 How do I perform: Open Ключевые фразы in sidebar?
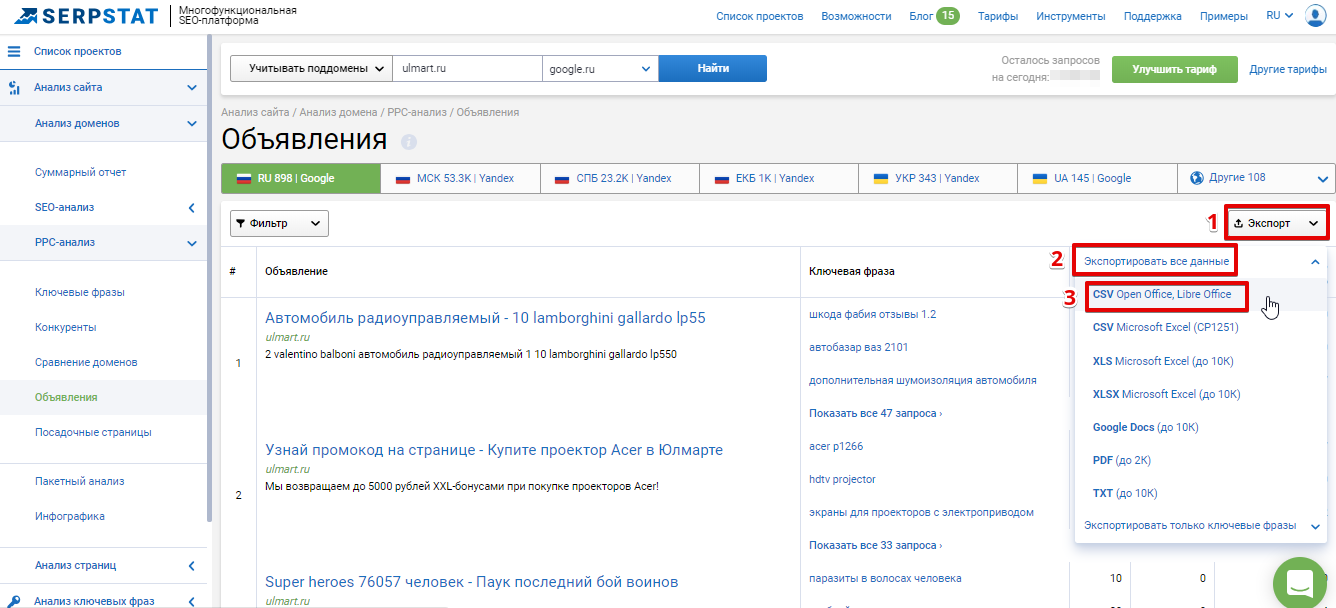[80, 293]
